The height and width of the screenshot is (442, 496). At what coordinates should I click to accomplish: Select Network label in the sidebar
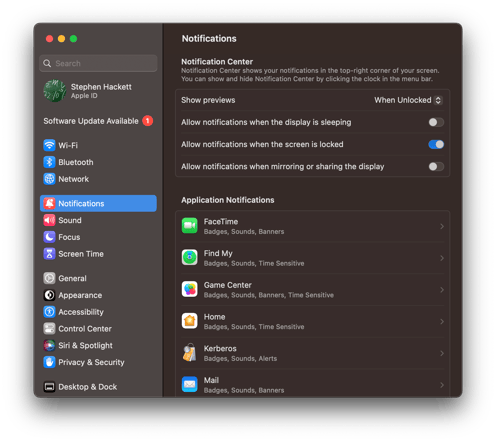(x=74, y=179)
